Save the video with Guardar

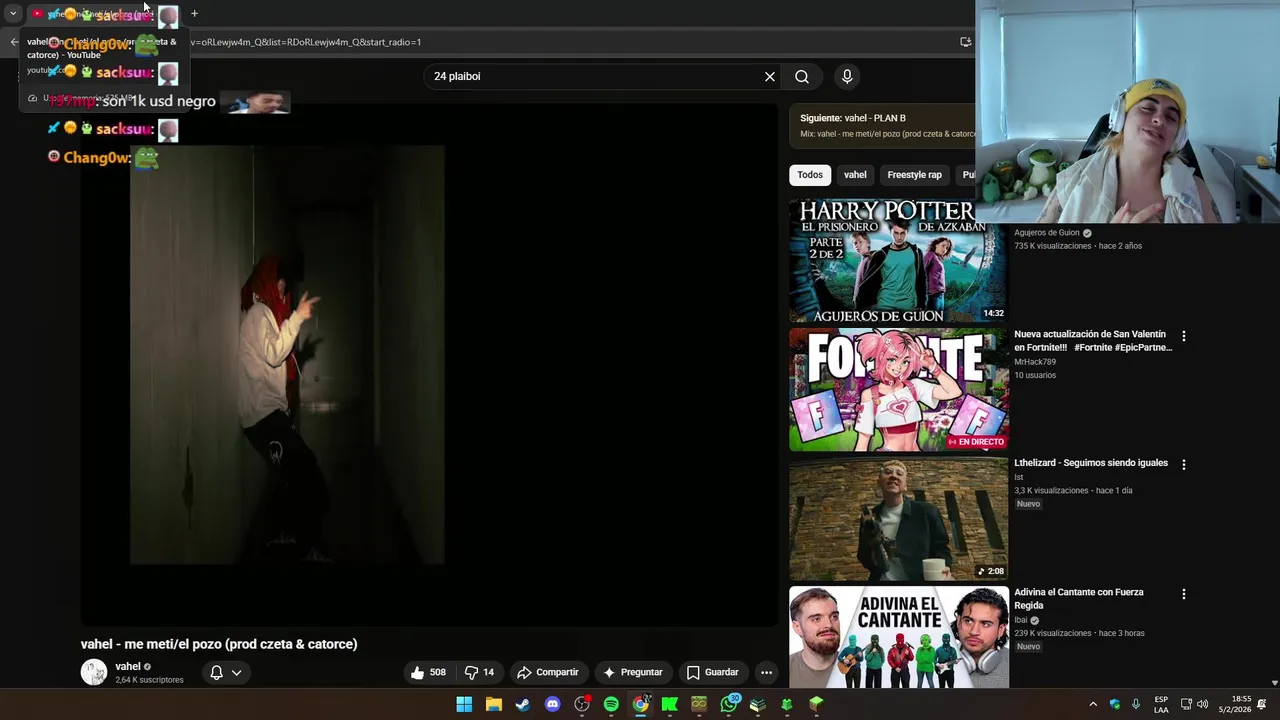click(x=712, y=672)
